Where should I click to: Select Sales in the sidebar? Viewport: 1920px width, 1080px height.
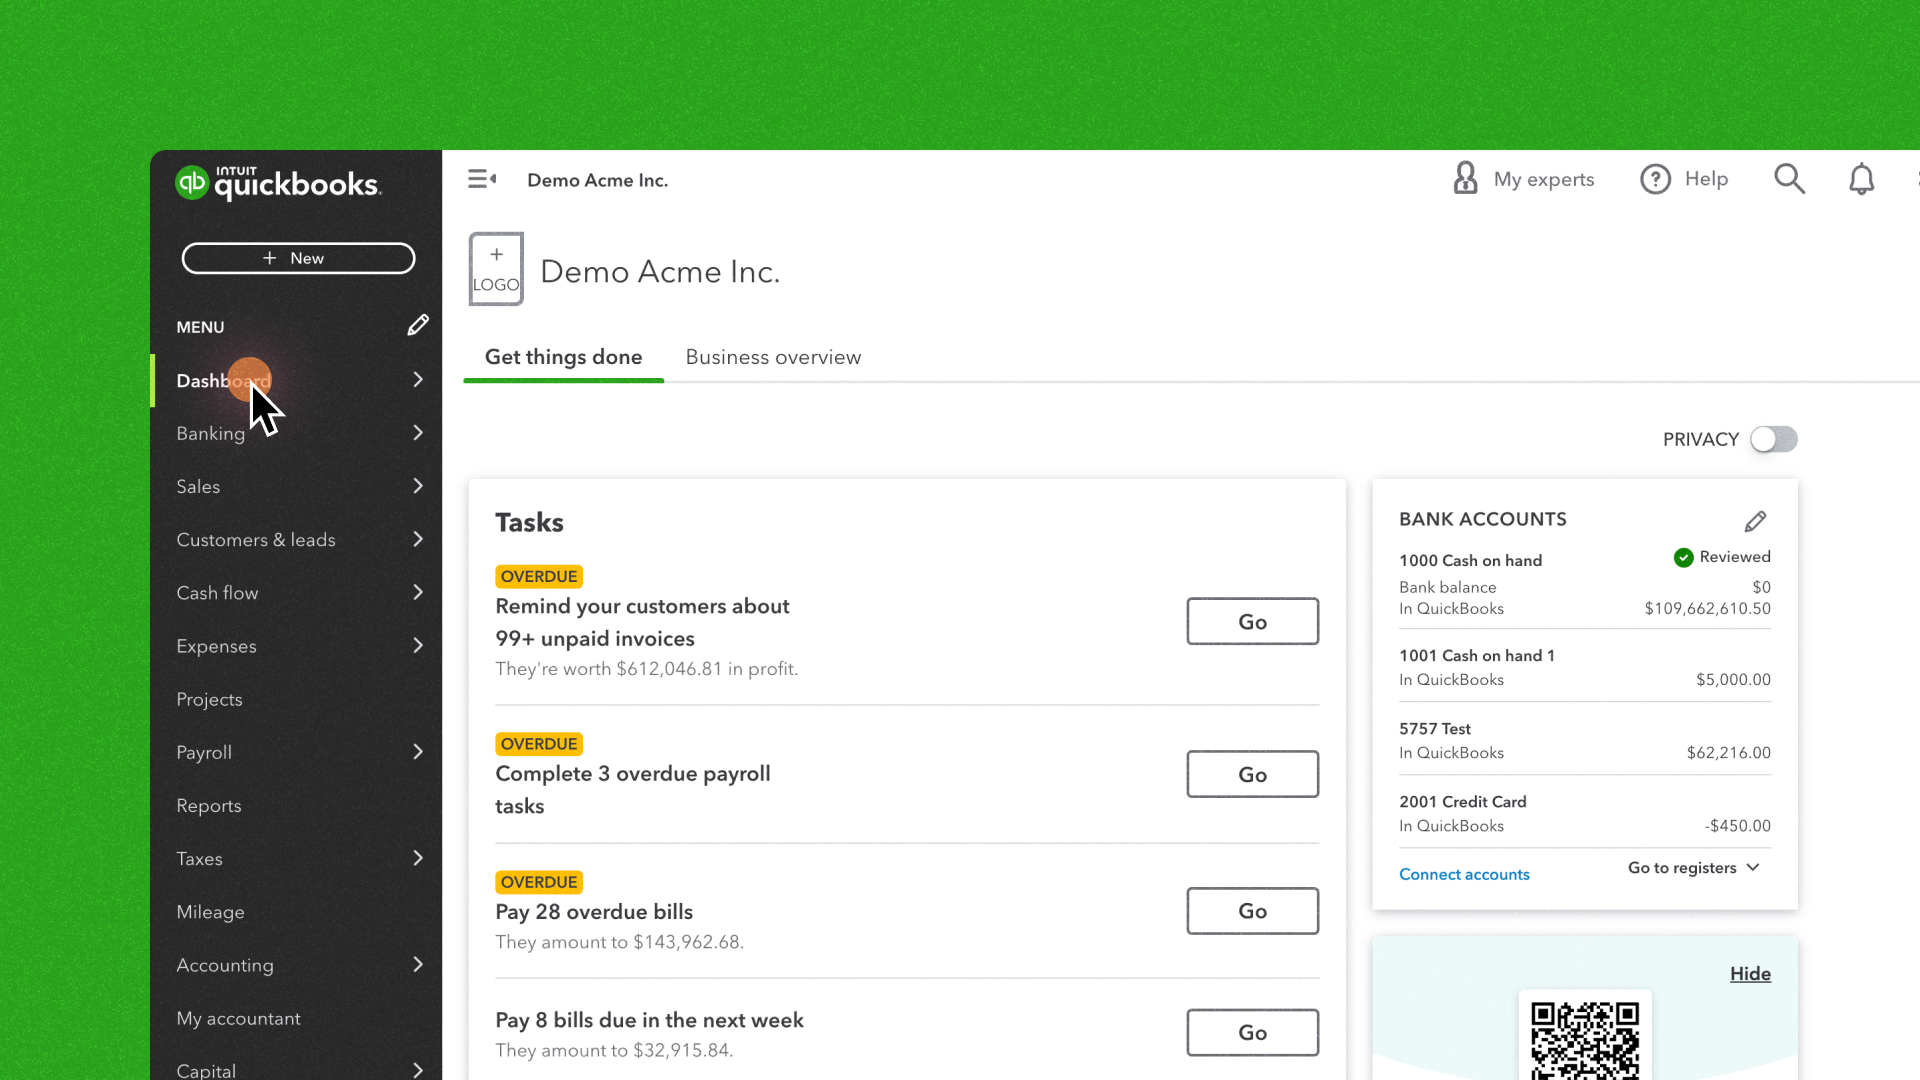[x=198, y=486]
